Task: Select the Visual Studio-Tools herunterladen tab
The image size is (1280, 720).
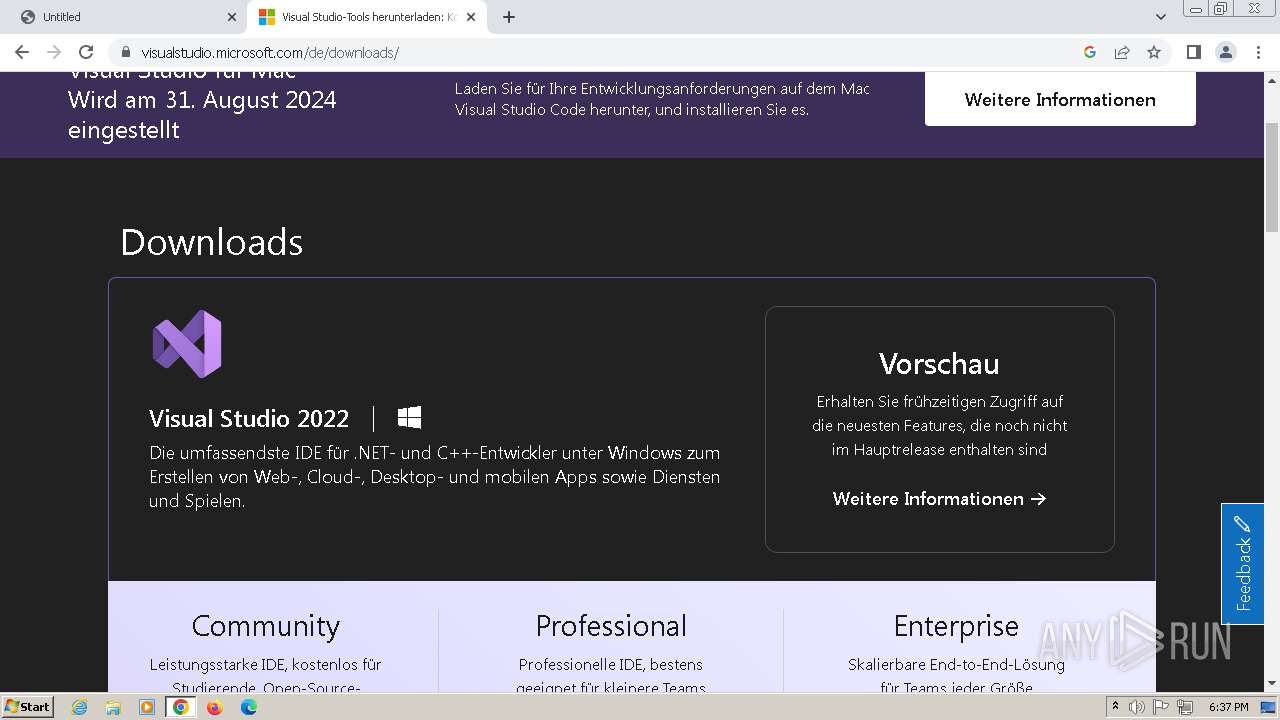Action: pos(368,17)
